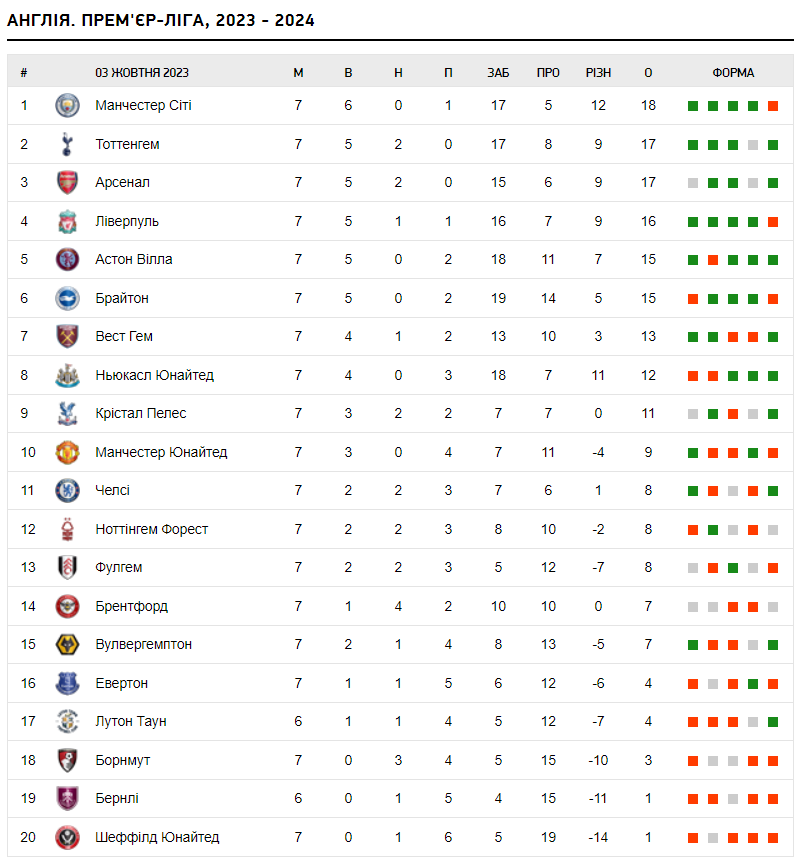Image resolution: width=794 pixels, height=866 pixels.
Task: Select the Wolverhampton wolf head logo
Action: click(67, 645)
